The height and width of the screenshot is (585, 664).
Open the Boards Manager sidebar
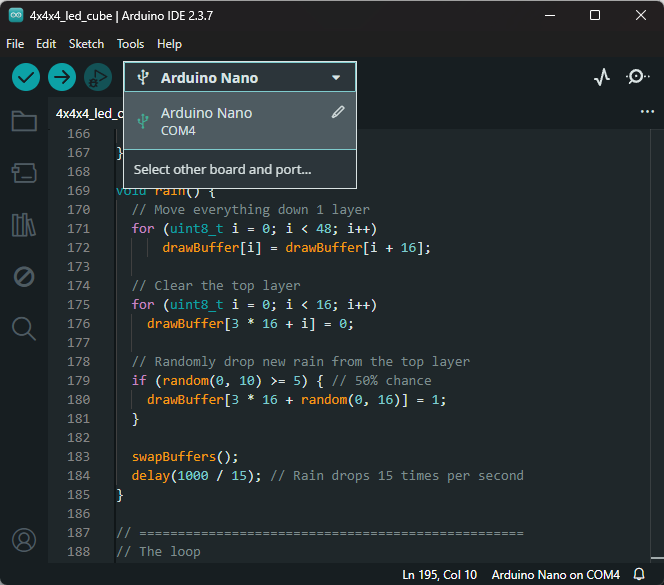(x=24, y=174)
